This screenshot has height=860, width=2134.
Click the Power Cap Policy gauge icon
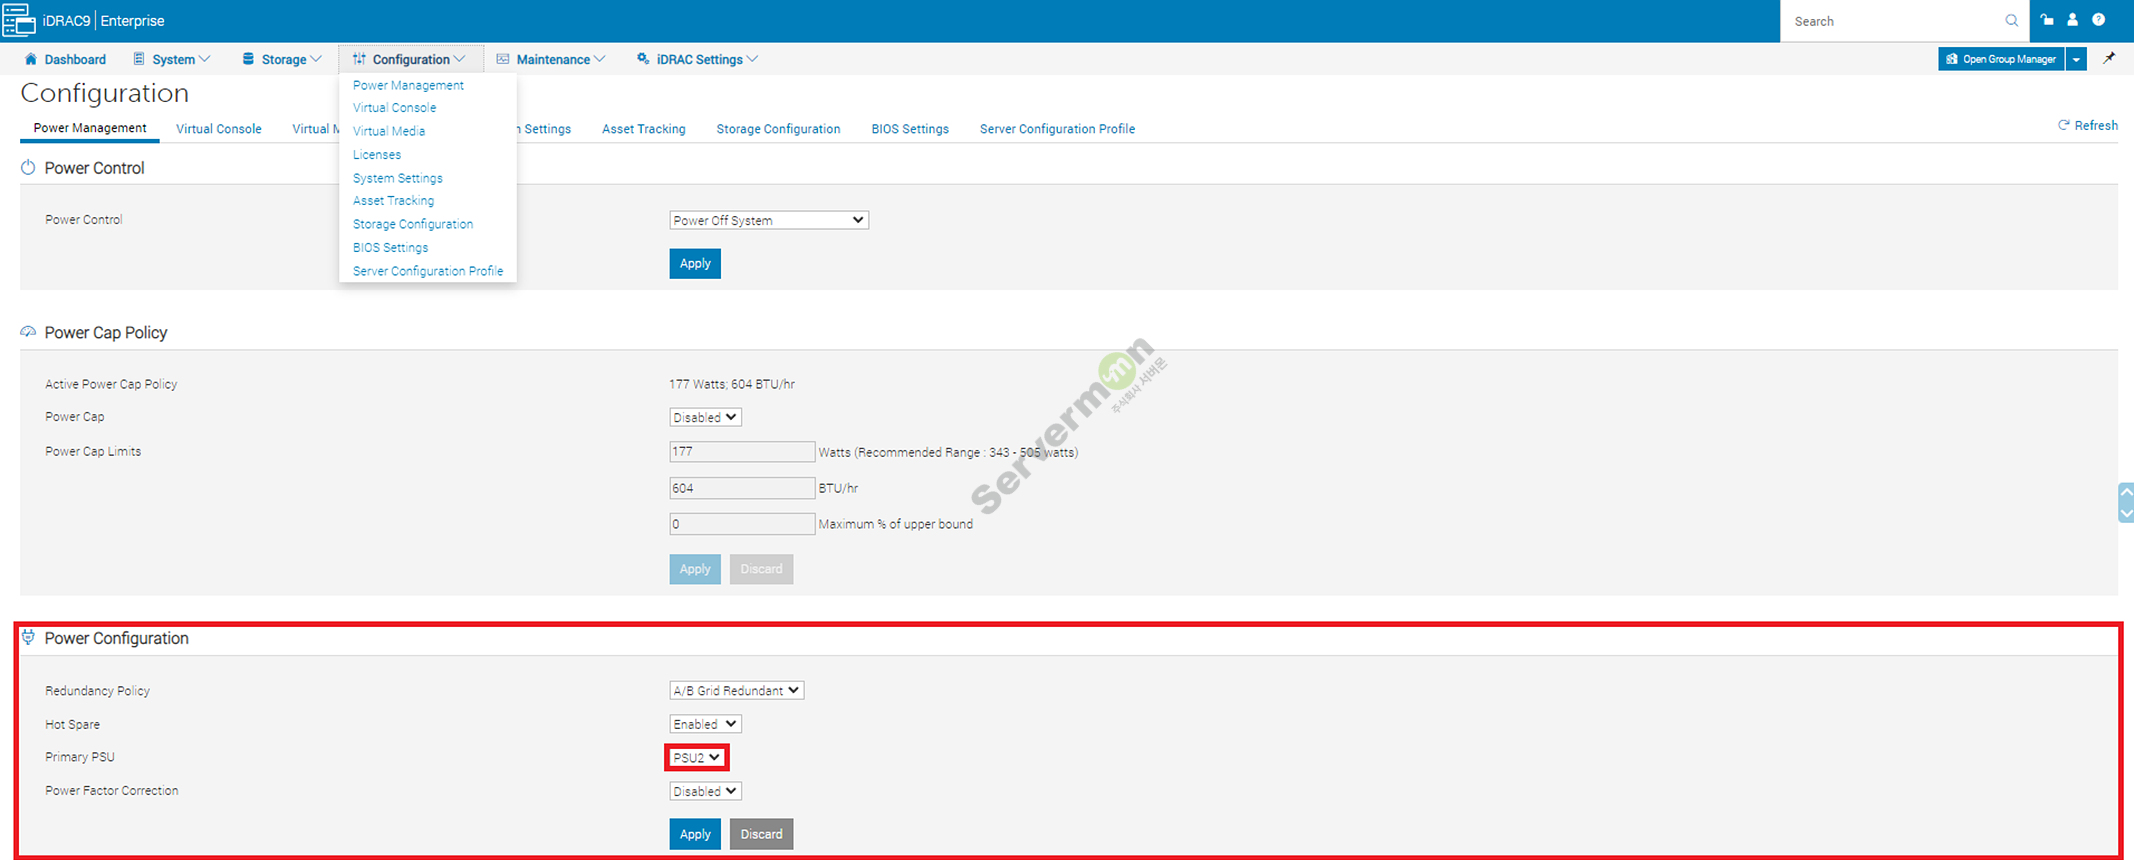(x=28, y=331)
